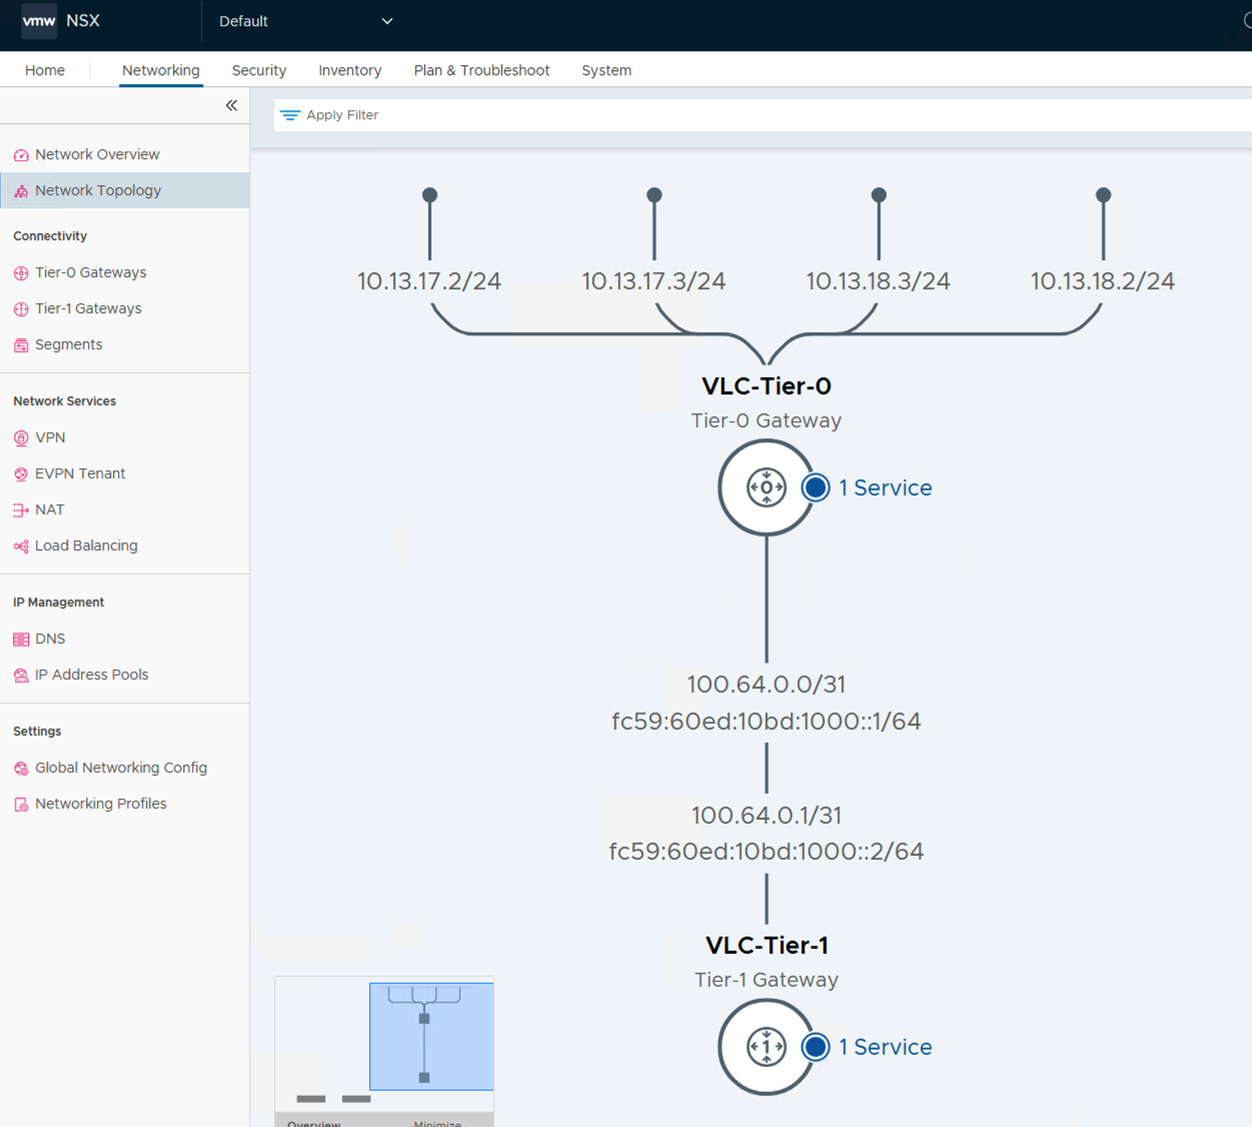Collapse the left navigation sidebar
Image resolution: width=1252 pixels, height=1127 pixels.
pyautogui.click(x=231, y=105)
